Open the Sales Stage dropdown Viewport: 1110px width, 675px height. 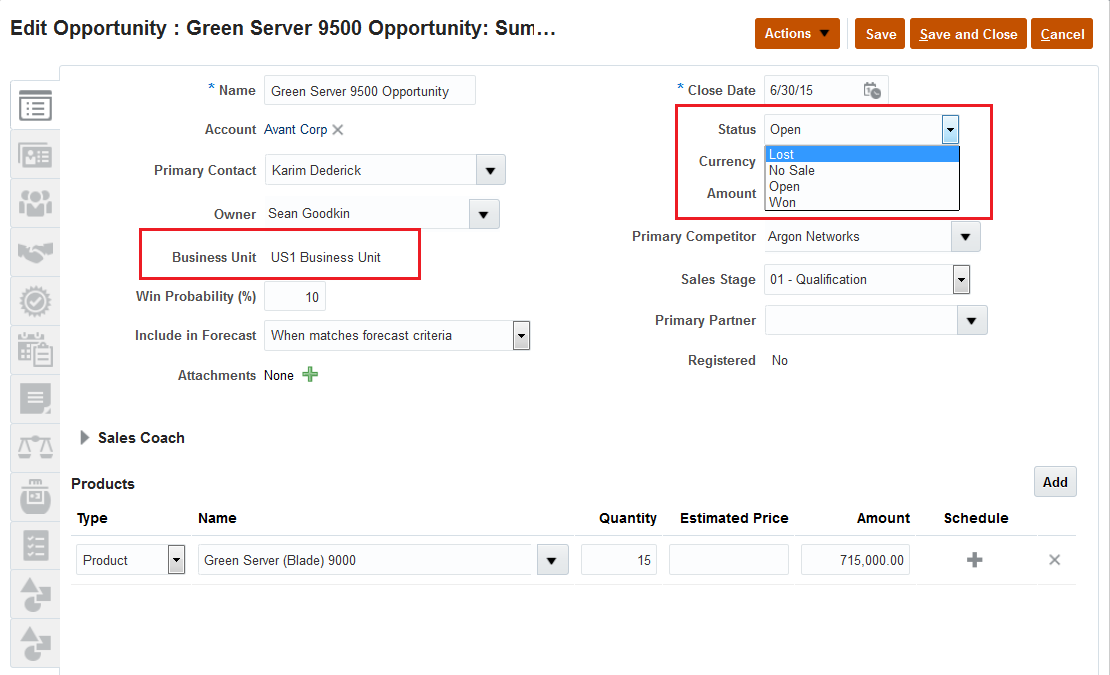point(961,279)
